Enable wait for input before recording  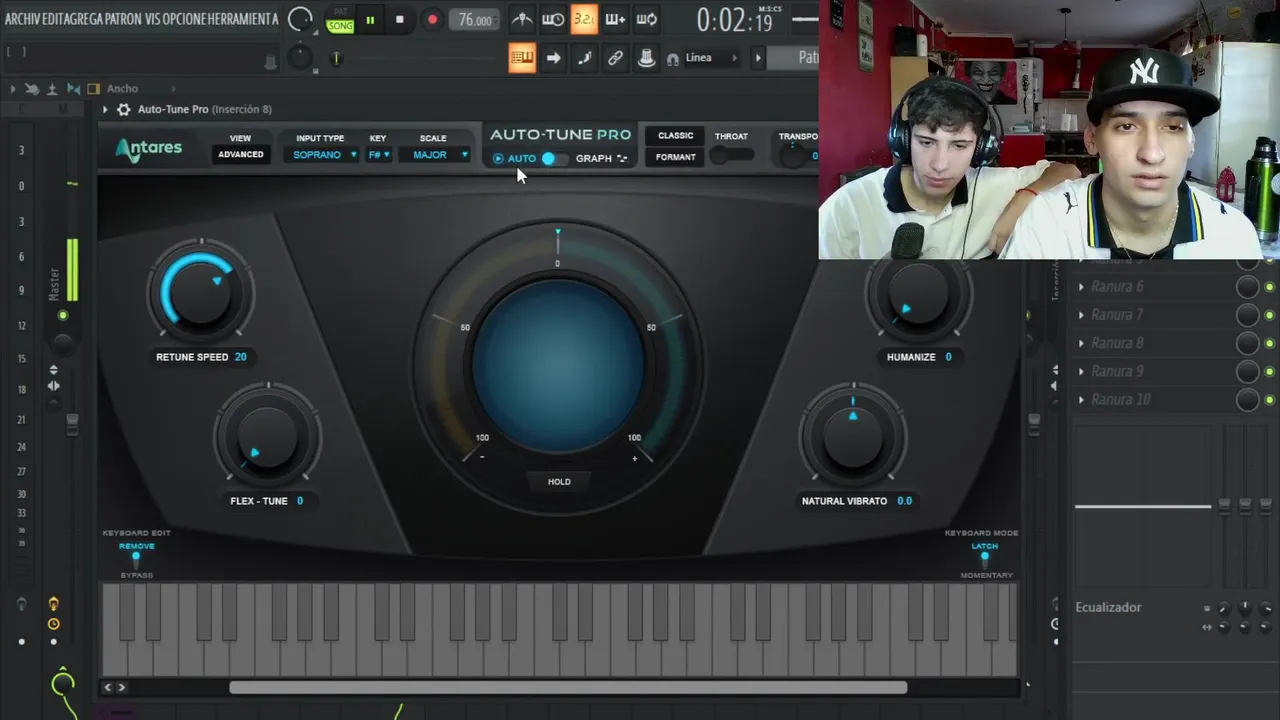tap(553, 19)
